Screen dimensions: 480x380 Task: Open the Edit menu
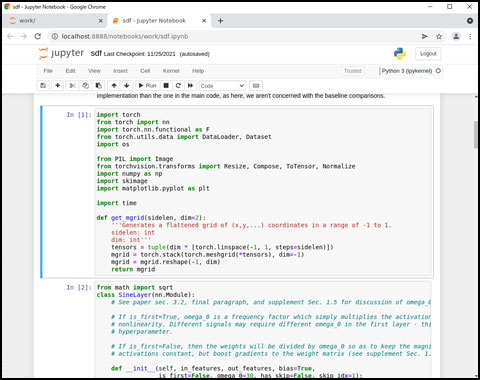[x=70, y=71]
